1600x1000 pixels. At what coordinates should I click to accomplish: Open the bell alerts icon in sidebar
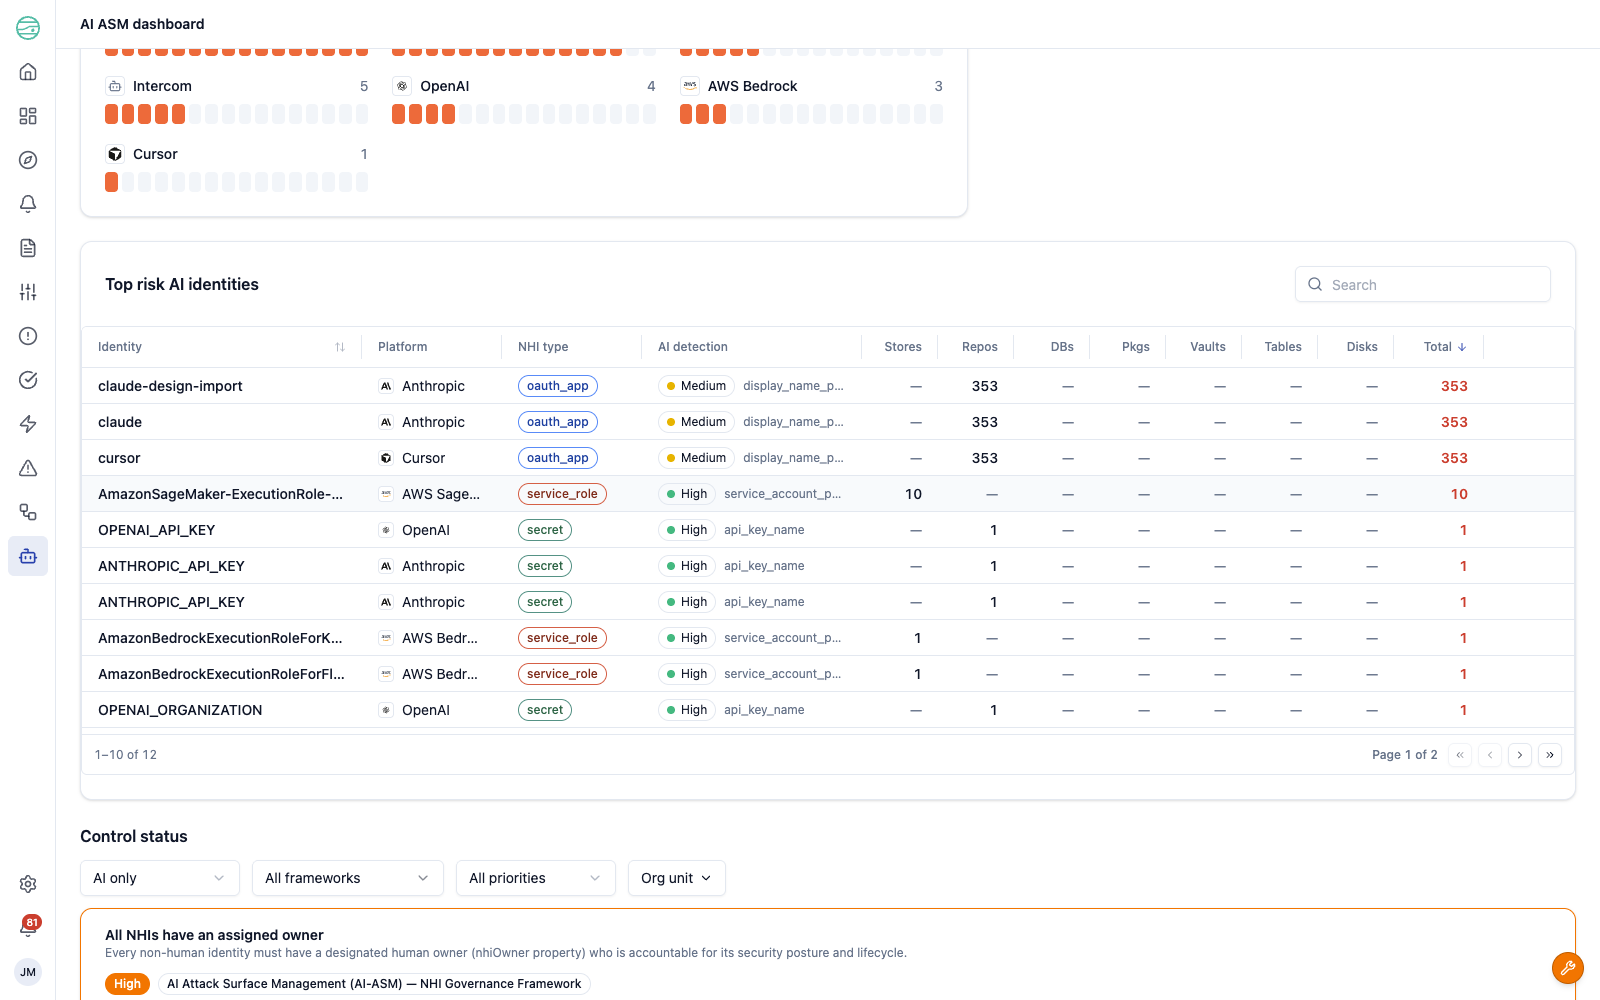pos(28,204)
